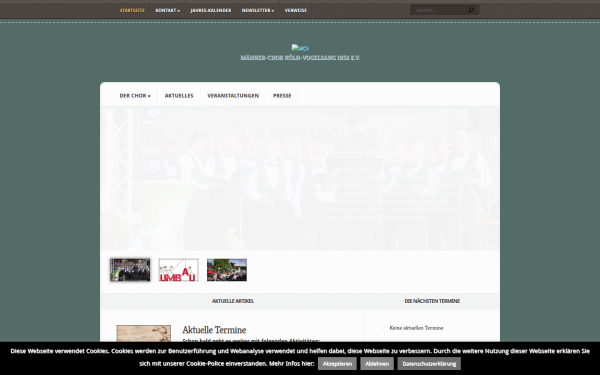This screenshot has width=600, height=375.
Task: Click the Keine aktuellen Termine text
Action: [x=416, y=328]
